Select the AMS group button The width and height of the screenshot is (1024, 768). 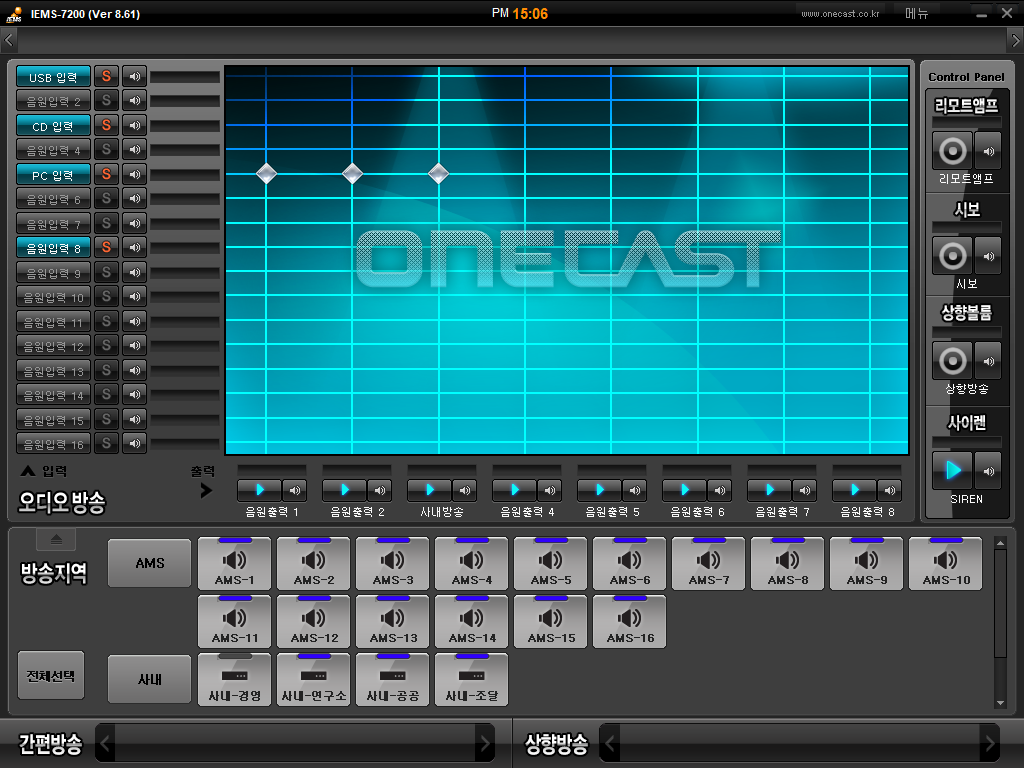click(150, 563)
